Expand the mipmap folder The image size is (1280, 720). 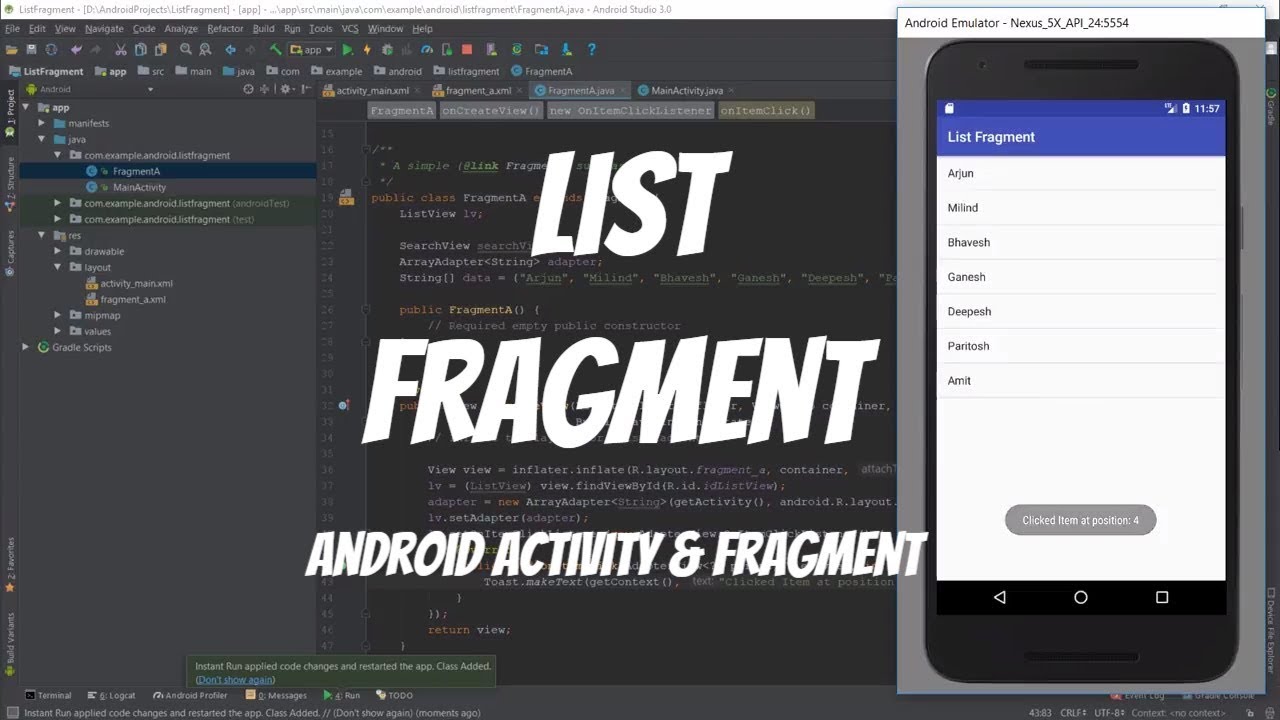(59, 315)
